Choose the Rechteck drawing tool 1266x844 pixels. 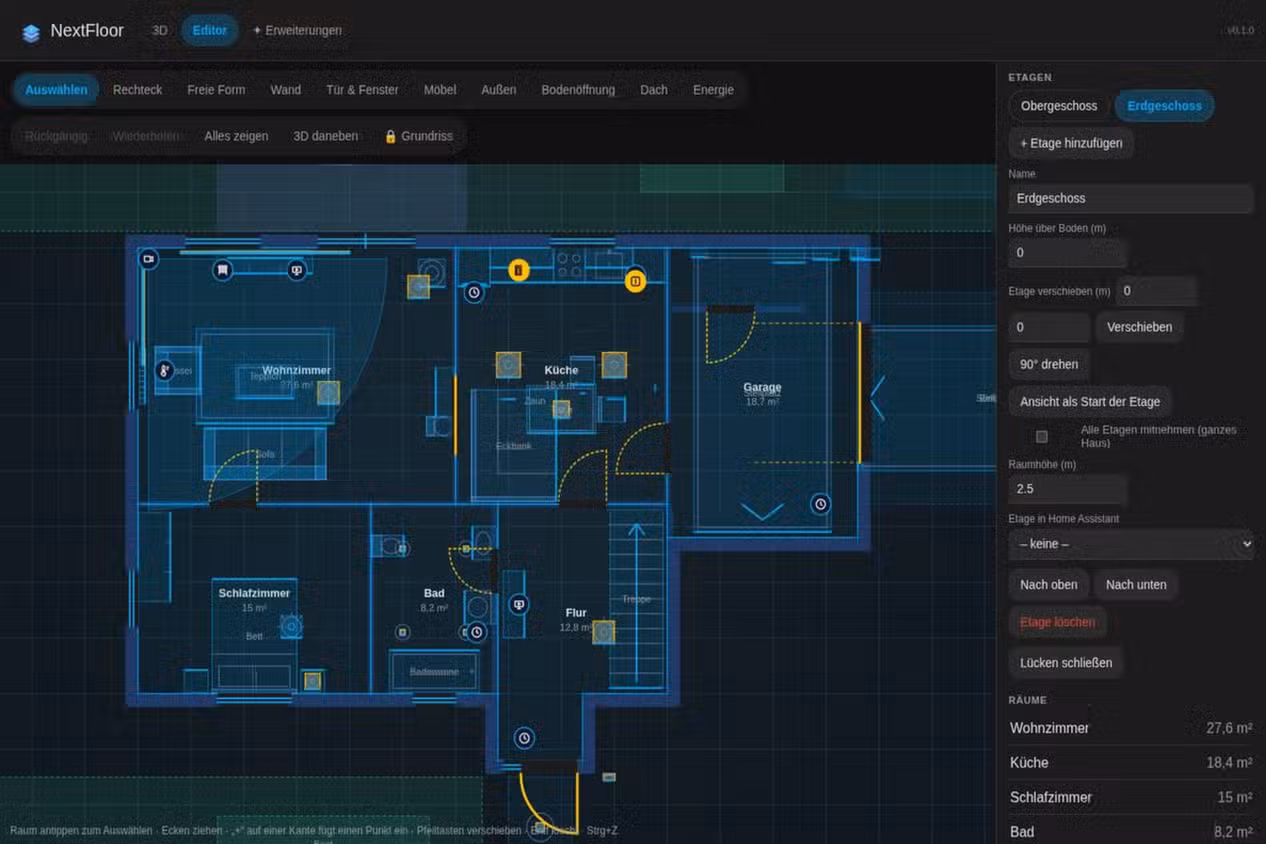click(x=138, y=90)
